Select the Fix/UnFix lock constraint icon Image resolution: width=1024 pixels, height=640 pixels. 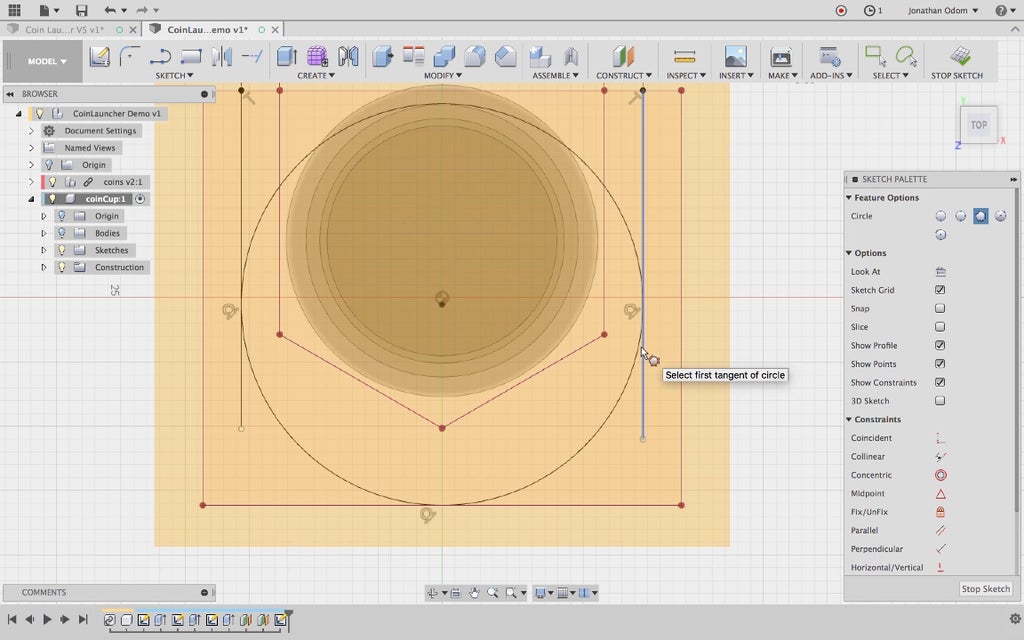[940, 512]
